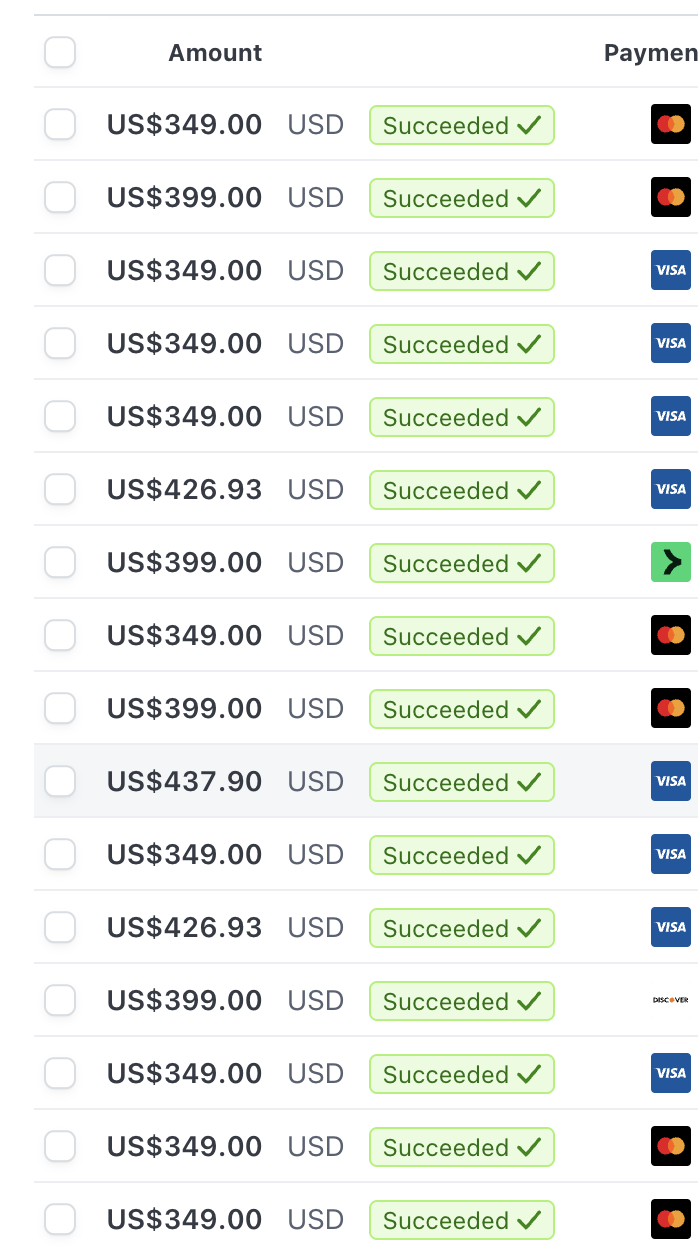Image resolution: width=698 pixels, height=1254 pixels.
Task: Click the Discover card icon
Action: [x=670, y=1000]
